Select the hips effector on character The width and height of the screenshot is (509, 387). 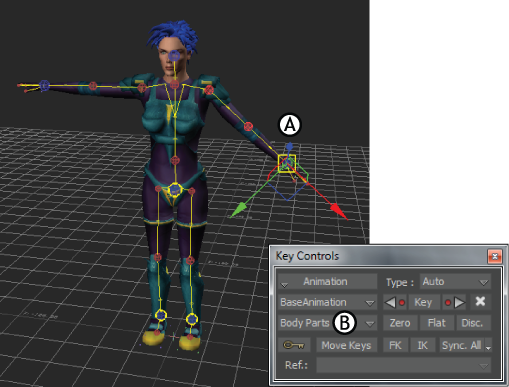point(175,190)
